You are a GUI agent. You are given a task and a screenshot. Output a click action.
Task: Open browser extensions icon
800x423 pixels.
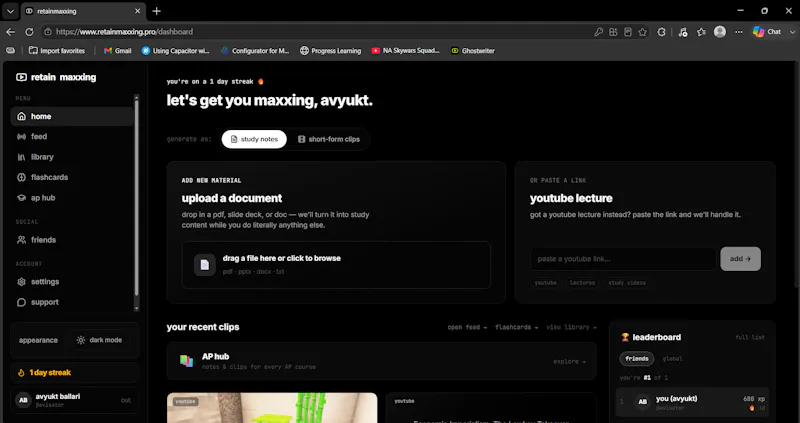tap(662, 32)
